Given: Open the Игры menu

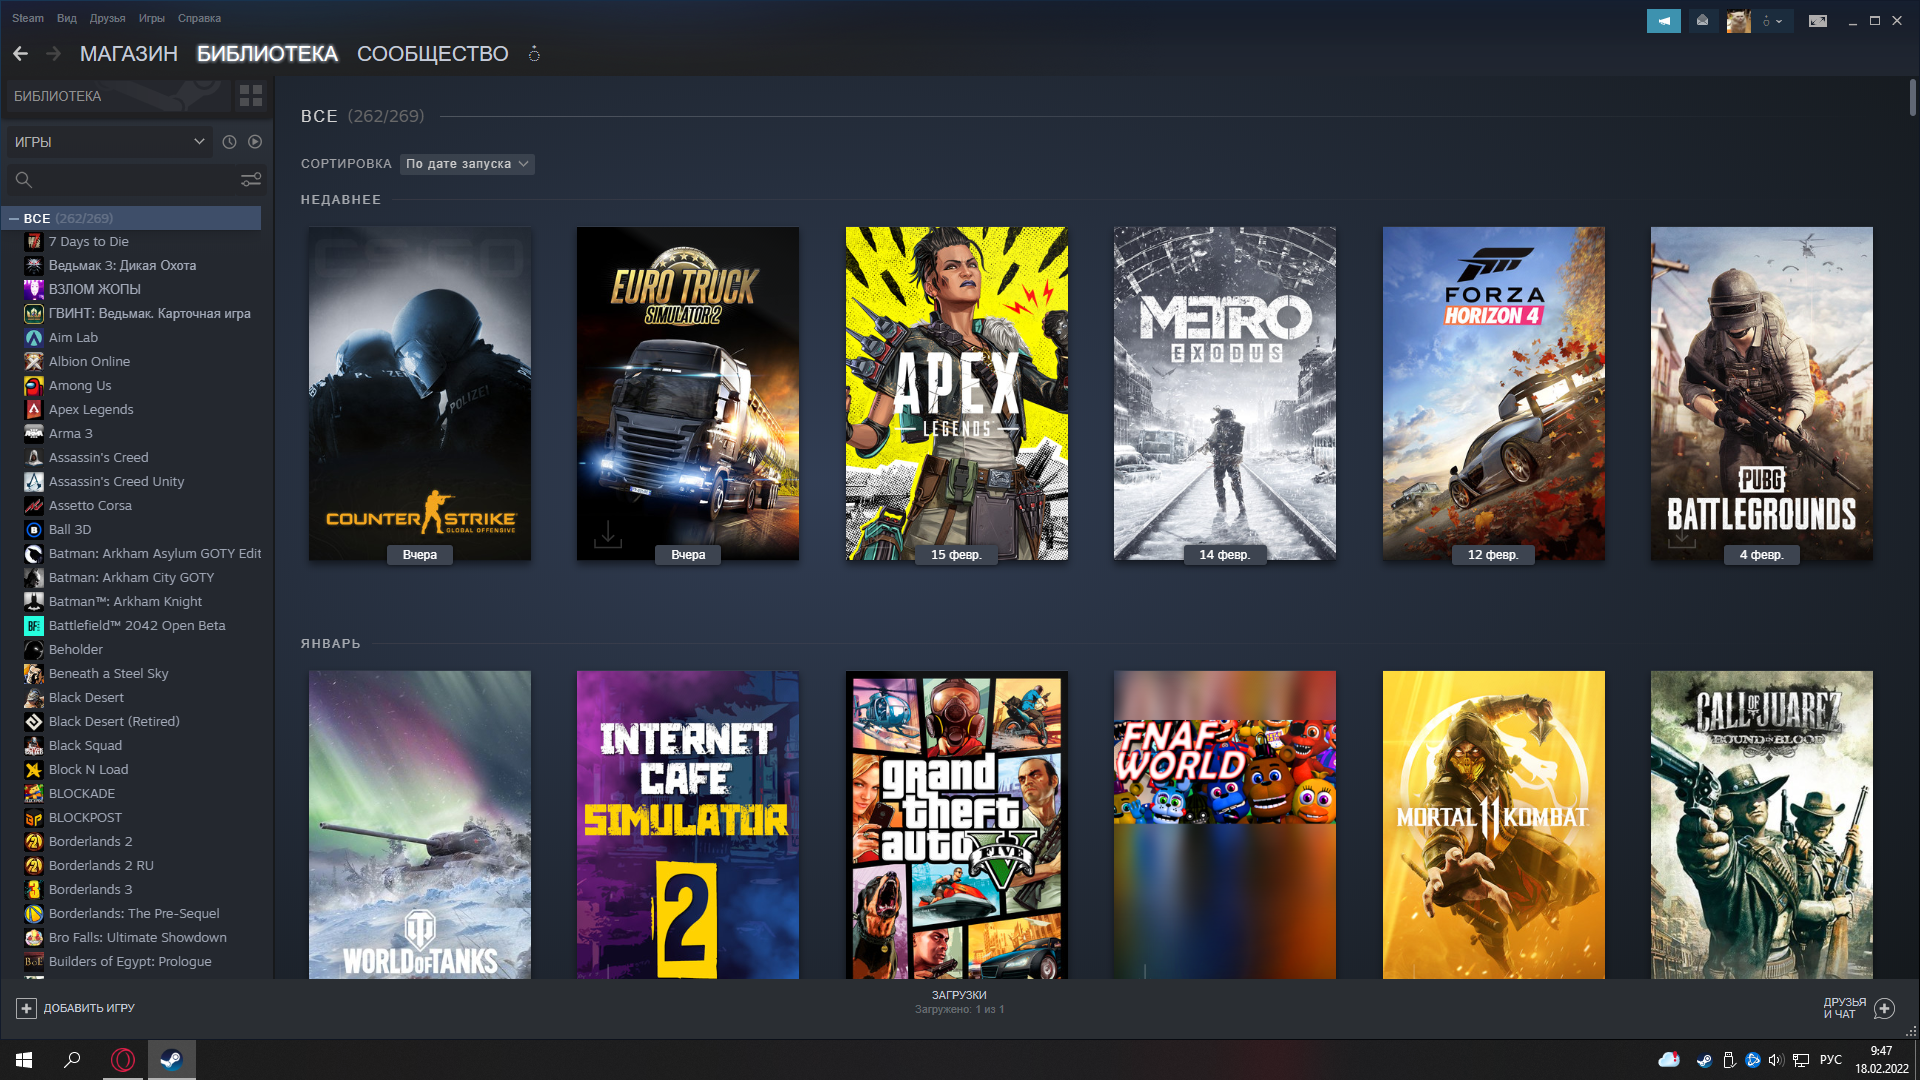Looking at the screenshot, I should 152,18.
